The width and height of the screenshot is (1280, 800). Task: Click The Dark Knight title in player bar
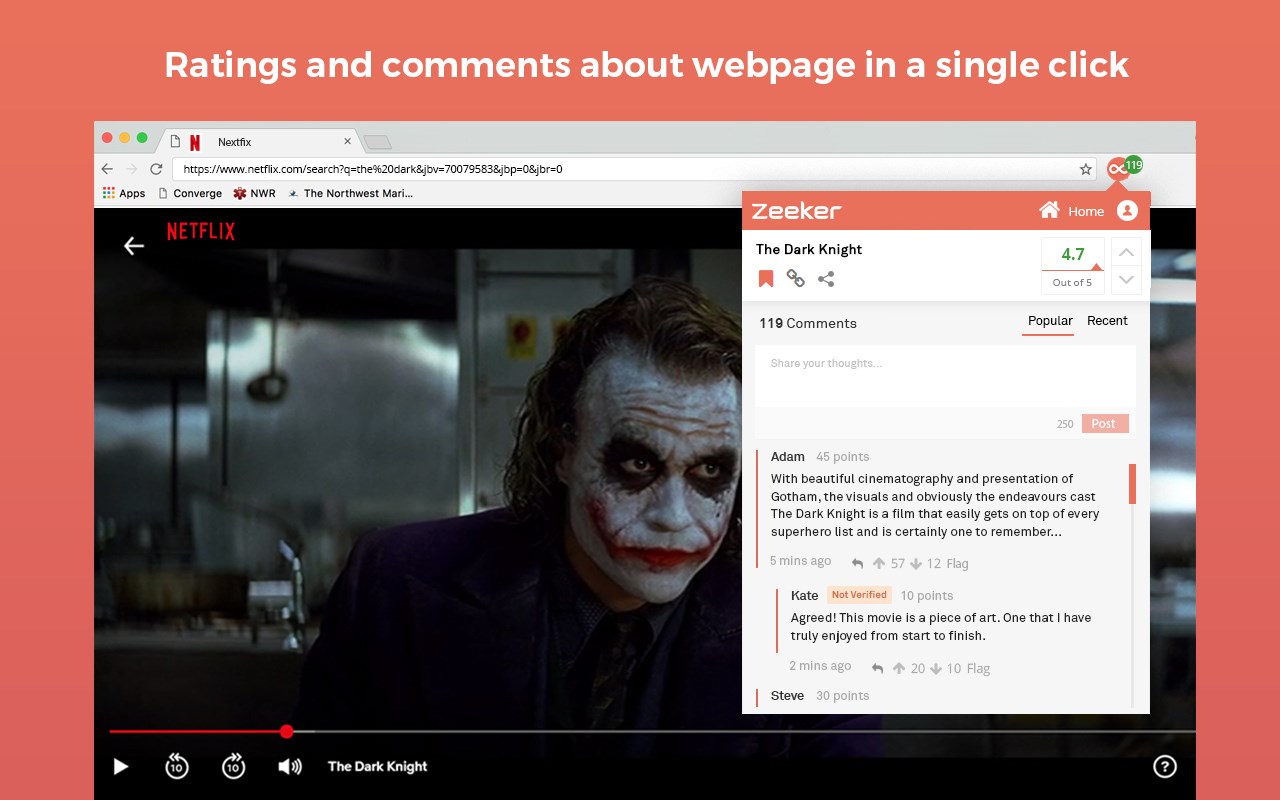point(378,767)
